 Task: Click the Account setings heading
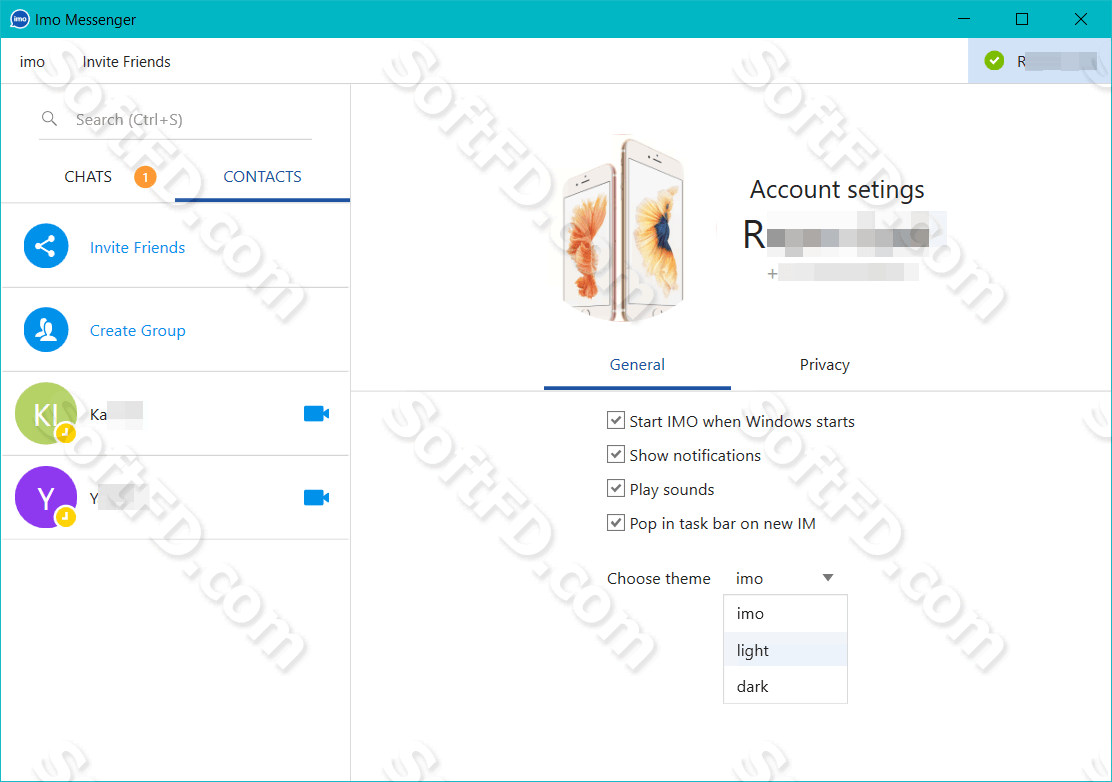837,189
